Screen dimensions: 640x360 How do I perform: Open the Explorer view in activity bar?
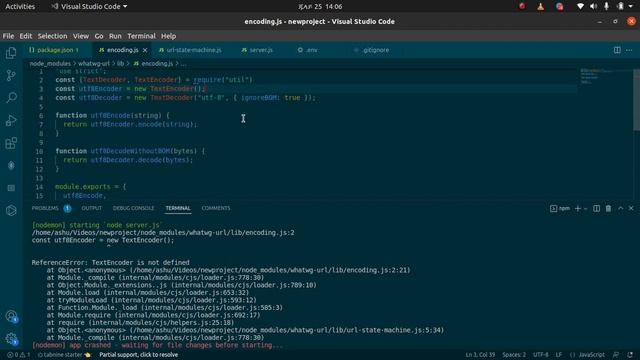11,53
